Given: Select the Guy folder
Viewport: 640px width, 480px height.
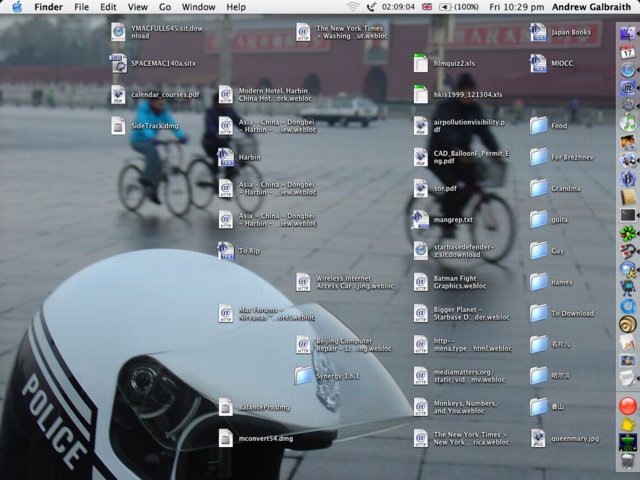Looking at the screenshot, I should click(538, 251).
